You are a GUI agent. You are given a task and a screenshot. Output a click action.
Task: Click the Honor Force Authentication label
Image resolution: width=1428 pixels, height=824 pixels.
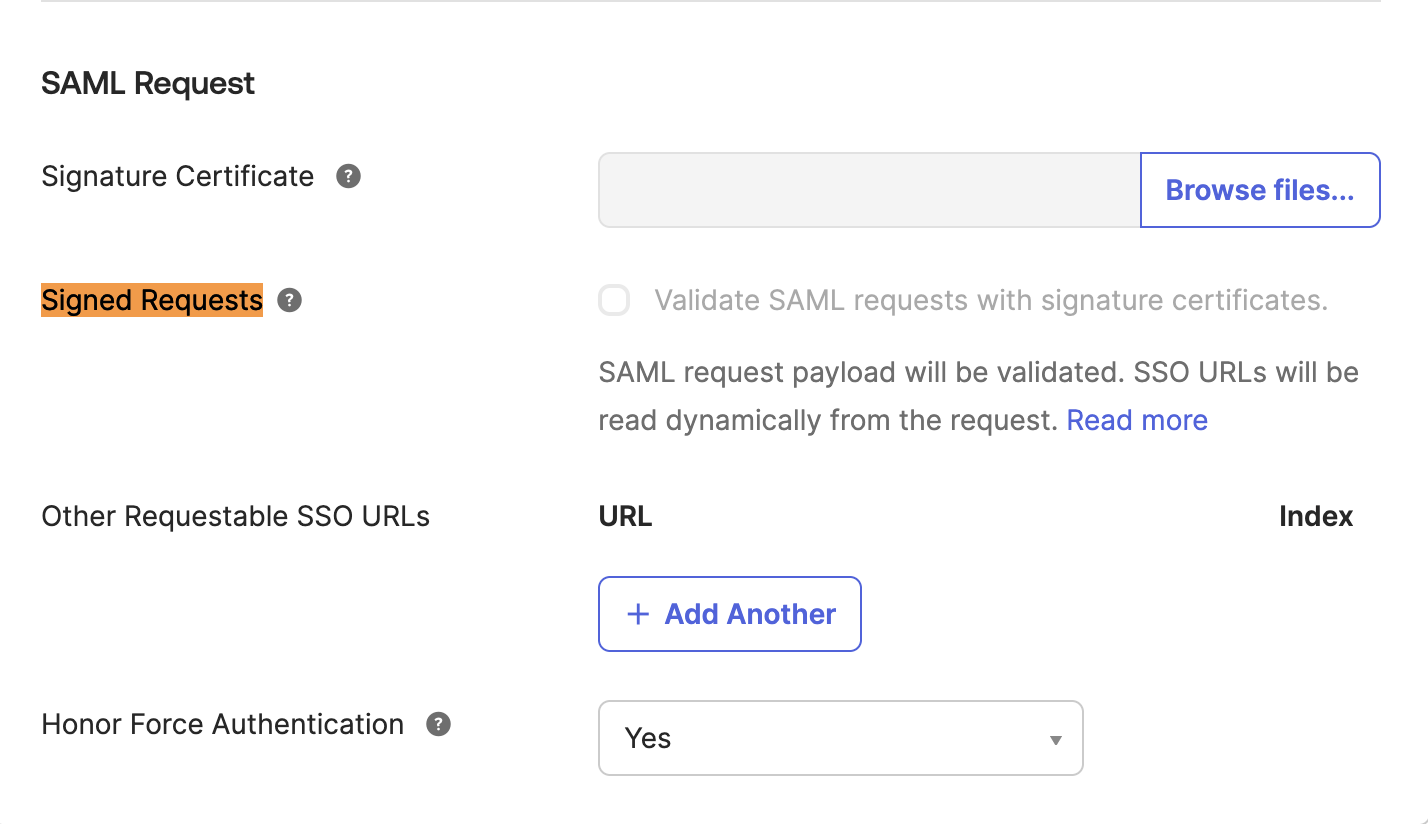[223, 724]
